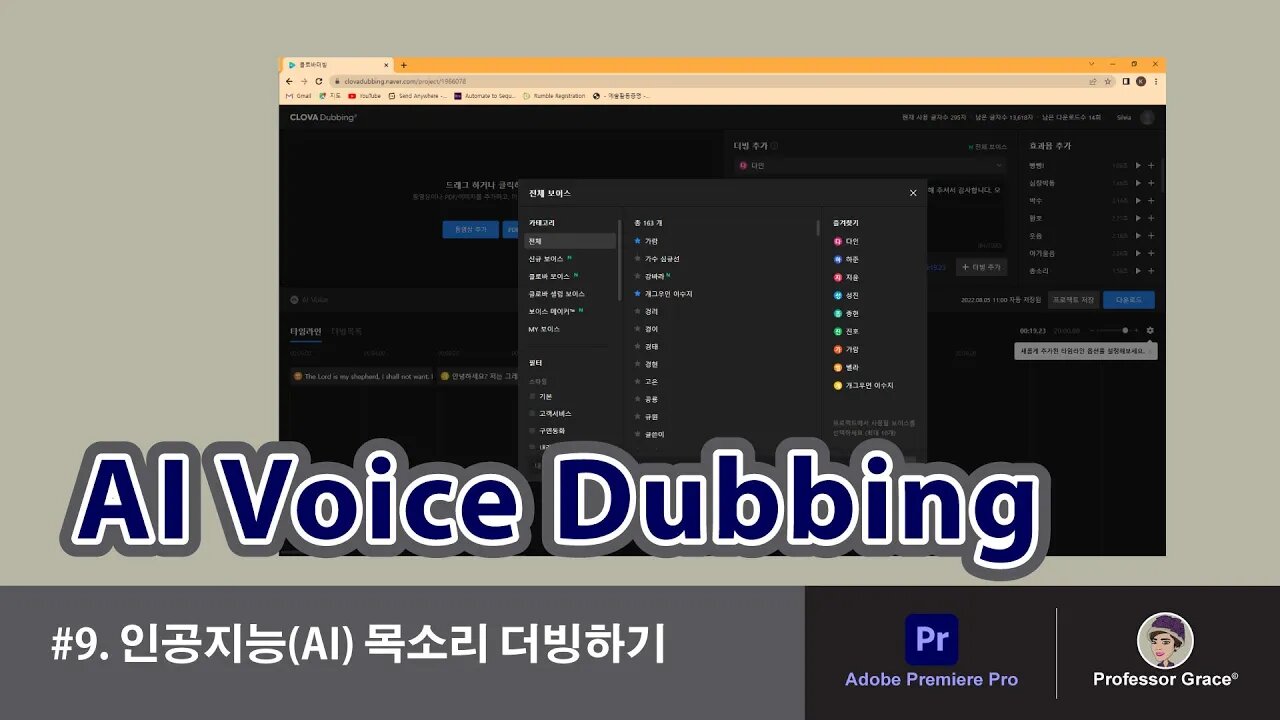The height and width of the screenshot is (720, 1280).
Task: Close the 전체 보이스 dialog
Action: click(x=913, y=193)
